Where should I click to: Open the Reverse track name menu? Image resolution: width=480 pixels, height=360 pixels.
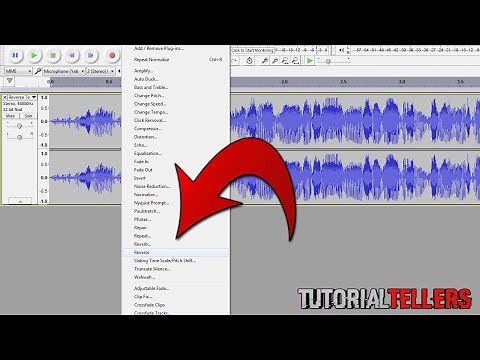22,97
